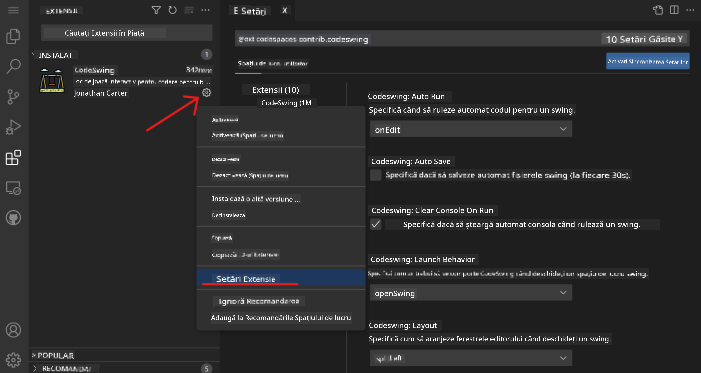This screenshot has width=701, height=373.
Task: Enable the Codeswing Auto Save checkbox
Action: (376, 175)
